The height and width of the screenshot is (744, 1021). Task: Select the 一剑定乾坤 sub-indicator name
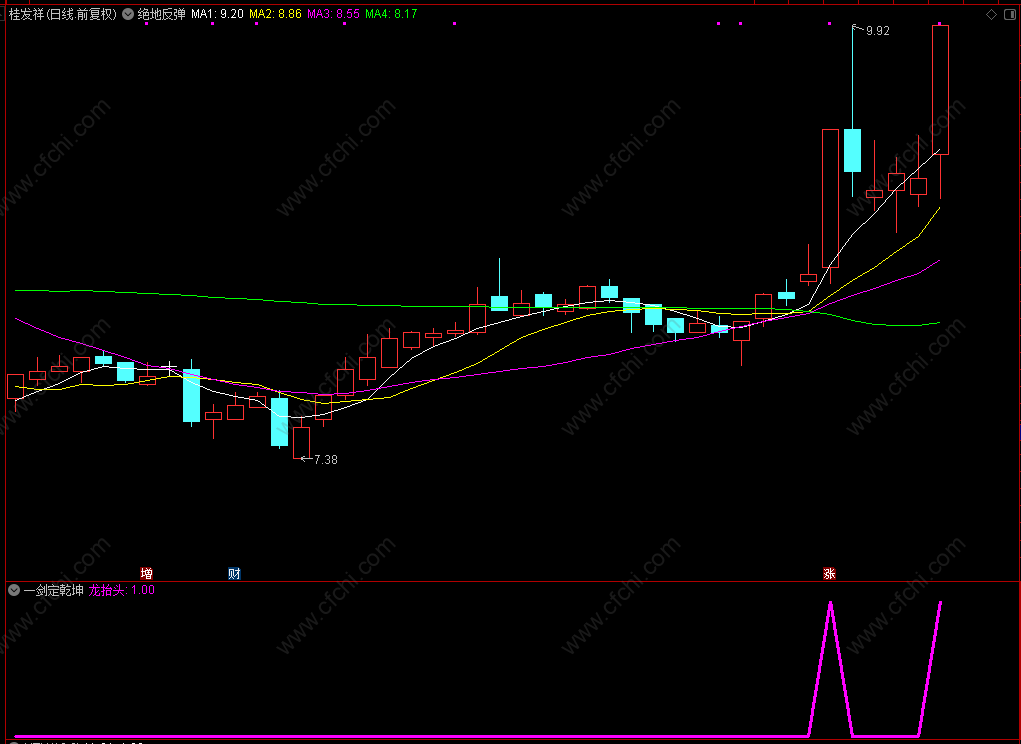click(x=53, y=590)
